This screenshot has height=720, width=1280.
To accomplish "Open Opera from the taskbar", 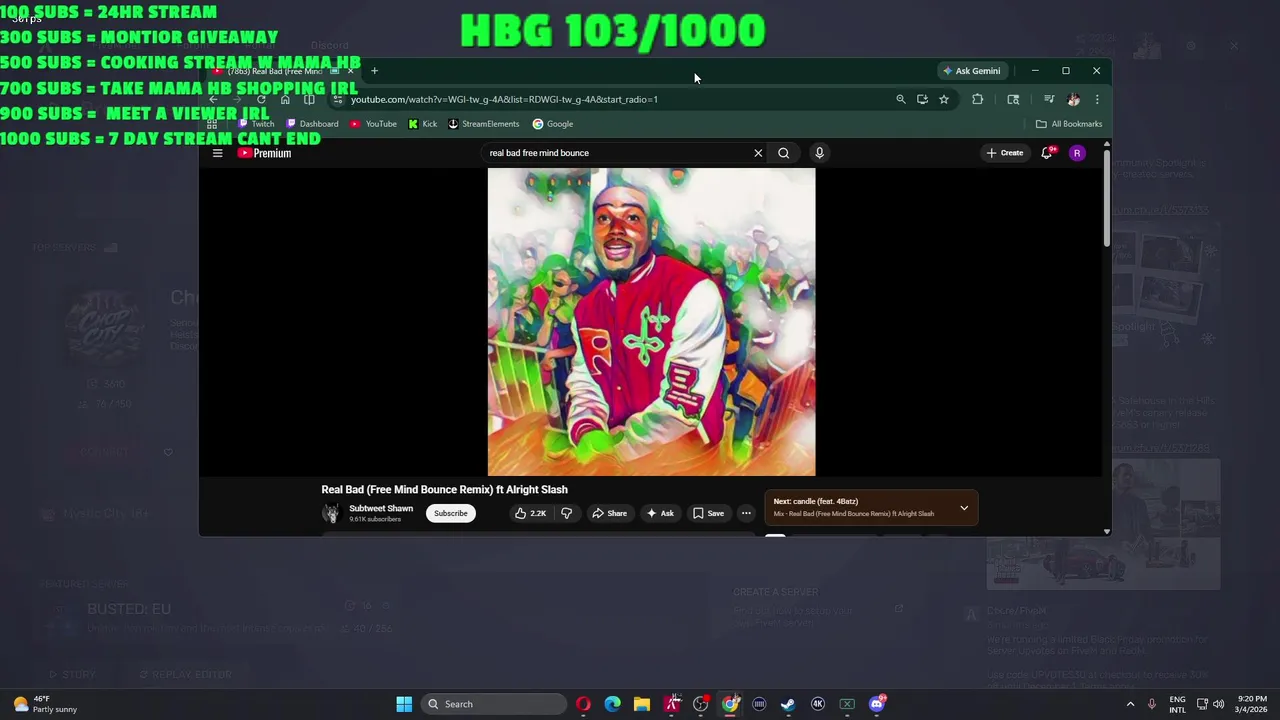I will (583, 704).
